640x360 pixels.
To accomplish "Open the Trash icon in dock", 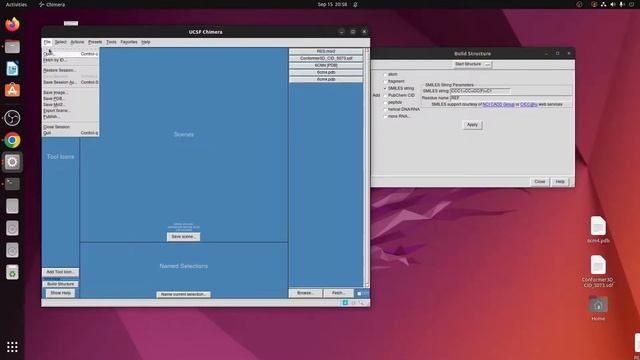I will pos(12,272).
